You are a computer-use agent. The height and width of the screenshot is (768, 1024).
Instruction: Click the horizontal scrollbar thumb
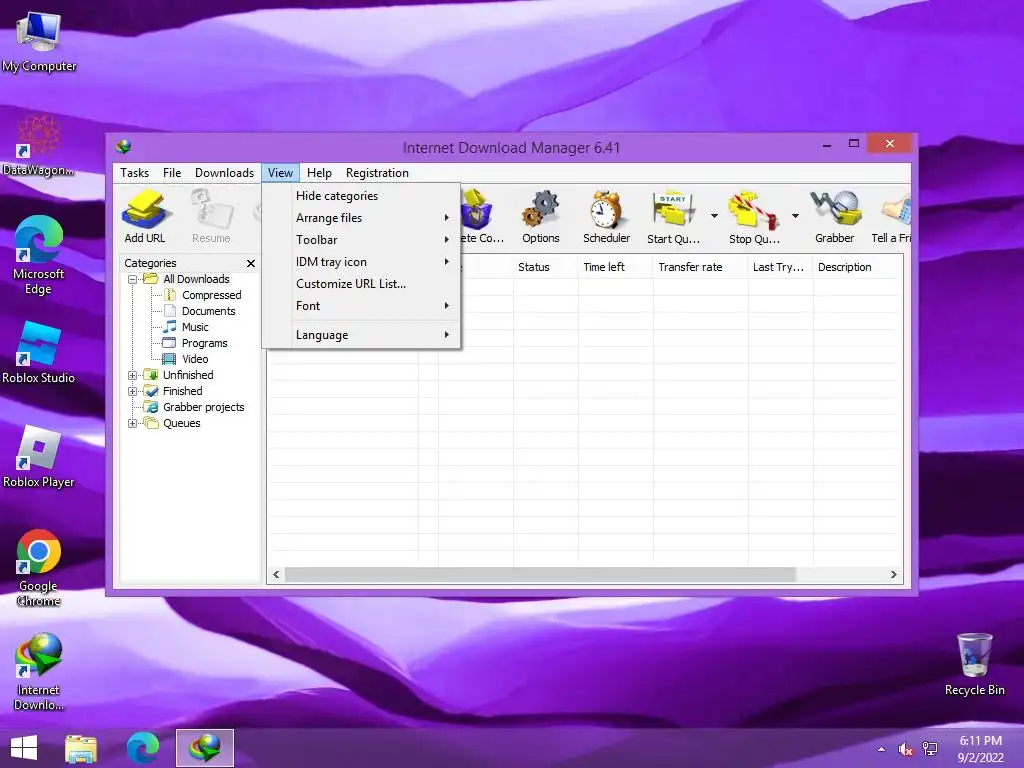(x=540, y=575)
